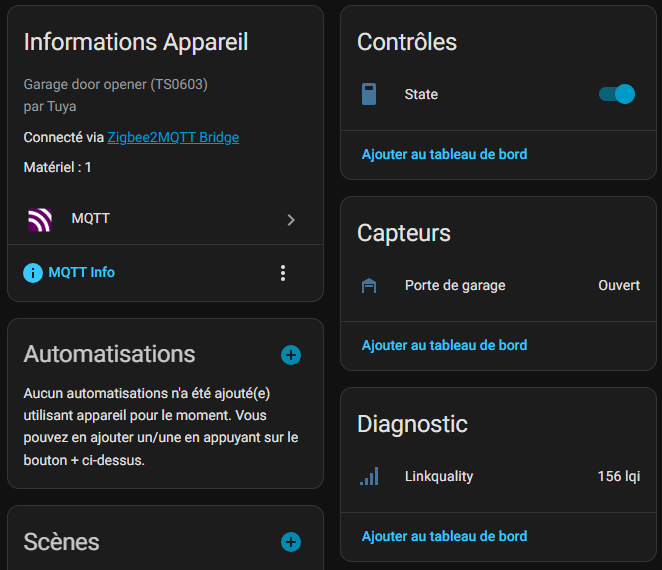Click the State device icon
Screen dimensions: 662x570
tap(369, 95)
